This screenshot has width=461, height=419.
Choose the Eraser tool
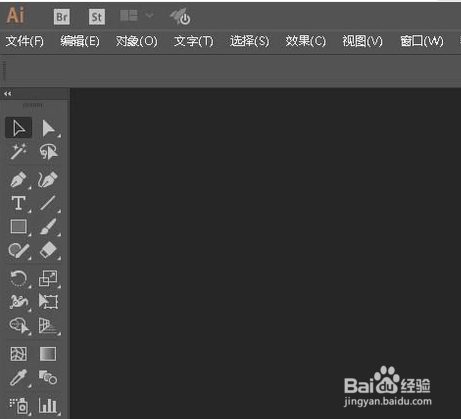click(49, 251)
